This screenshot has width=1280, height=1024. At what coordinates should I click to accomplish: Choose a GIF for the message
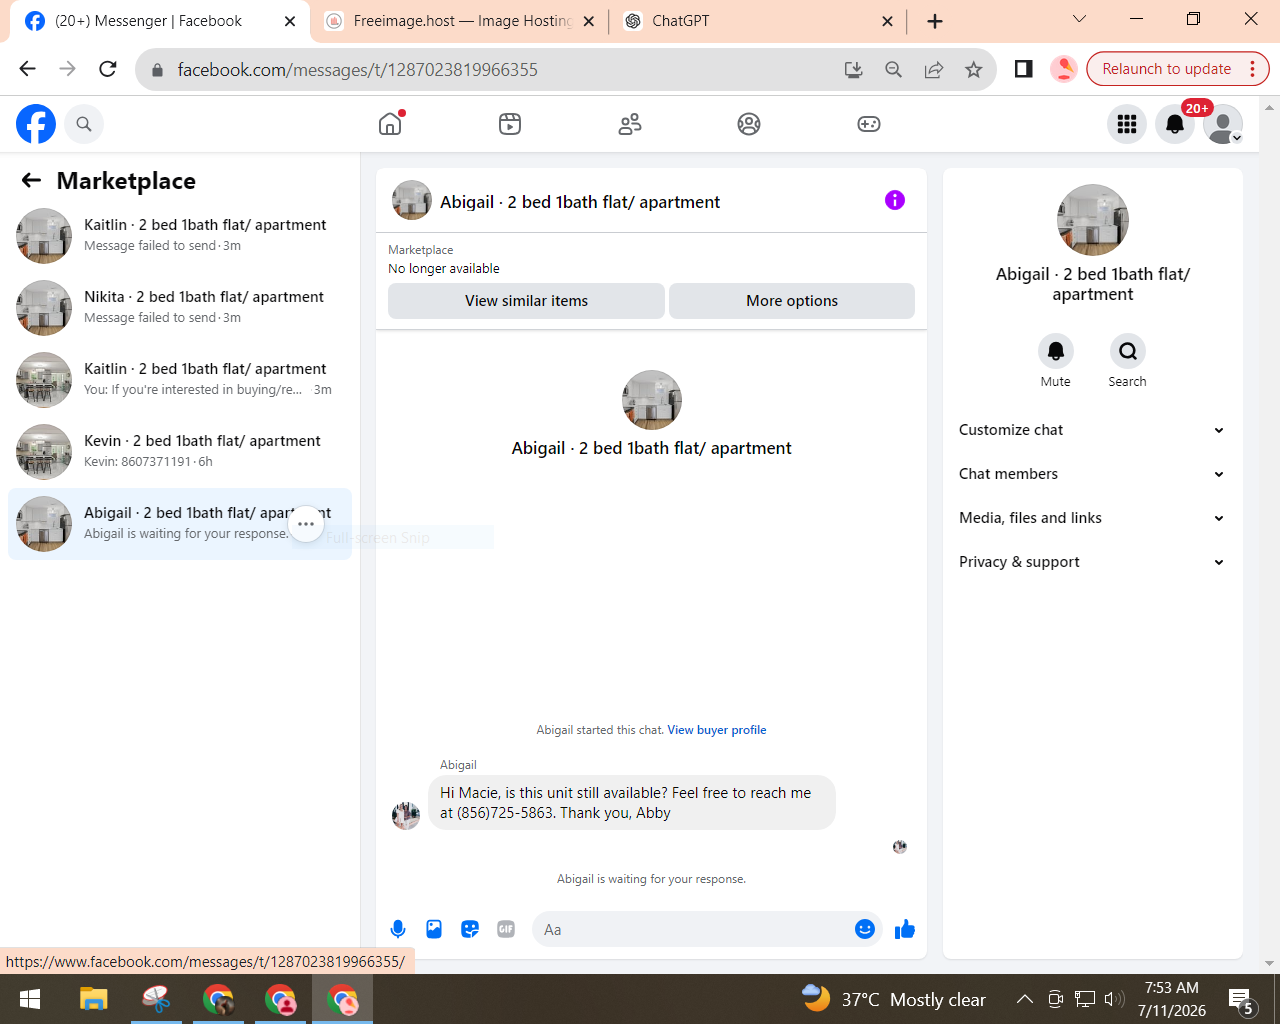click(506, 929)
